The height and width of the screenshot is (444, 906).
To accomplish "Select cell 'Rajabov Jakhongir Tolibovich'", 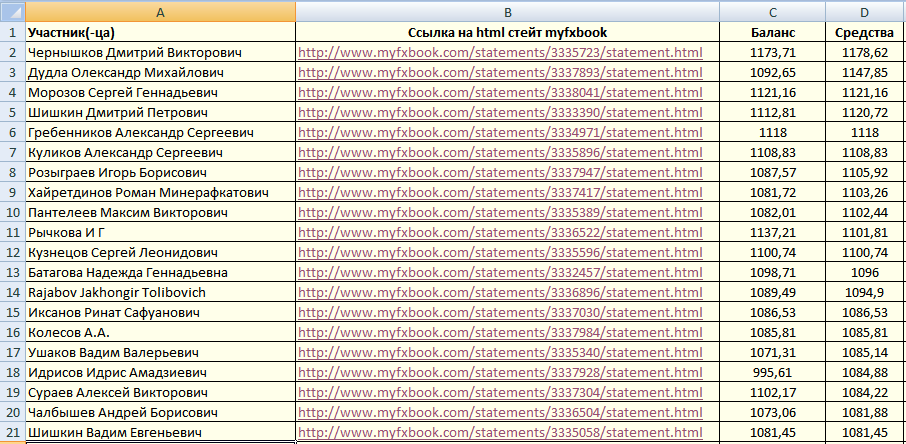I will (x=161, y=293).
